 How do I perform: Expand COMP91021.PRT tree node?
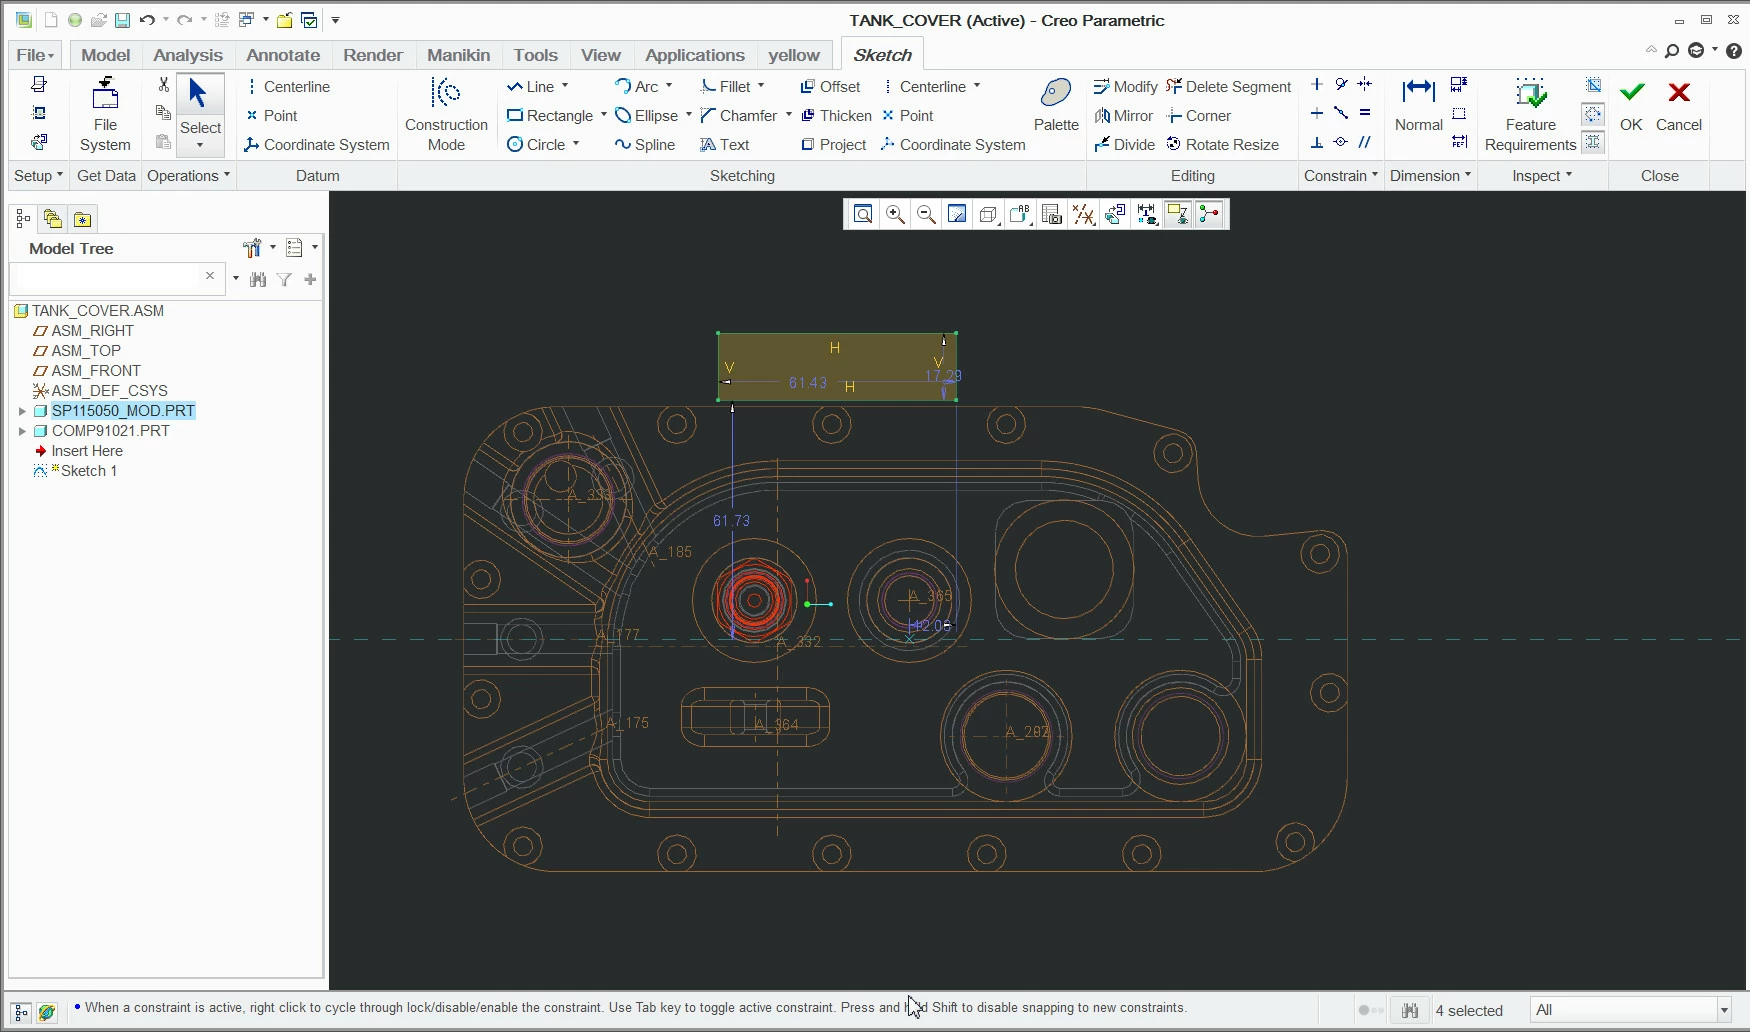click(x=22, y=431)
